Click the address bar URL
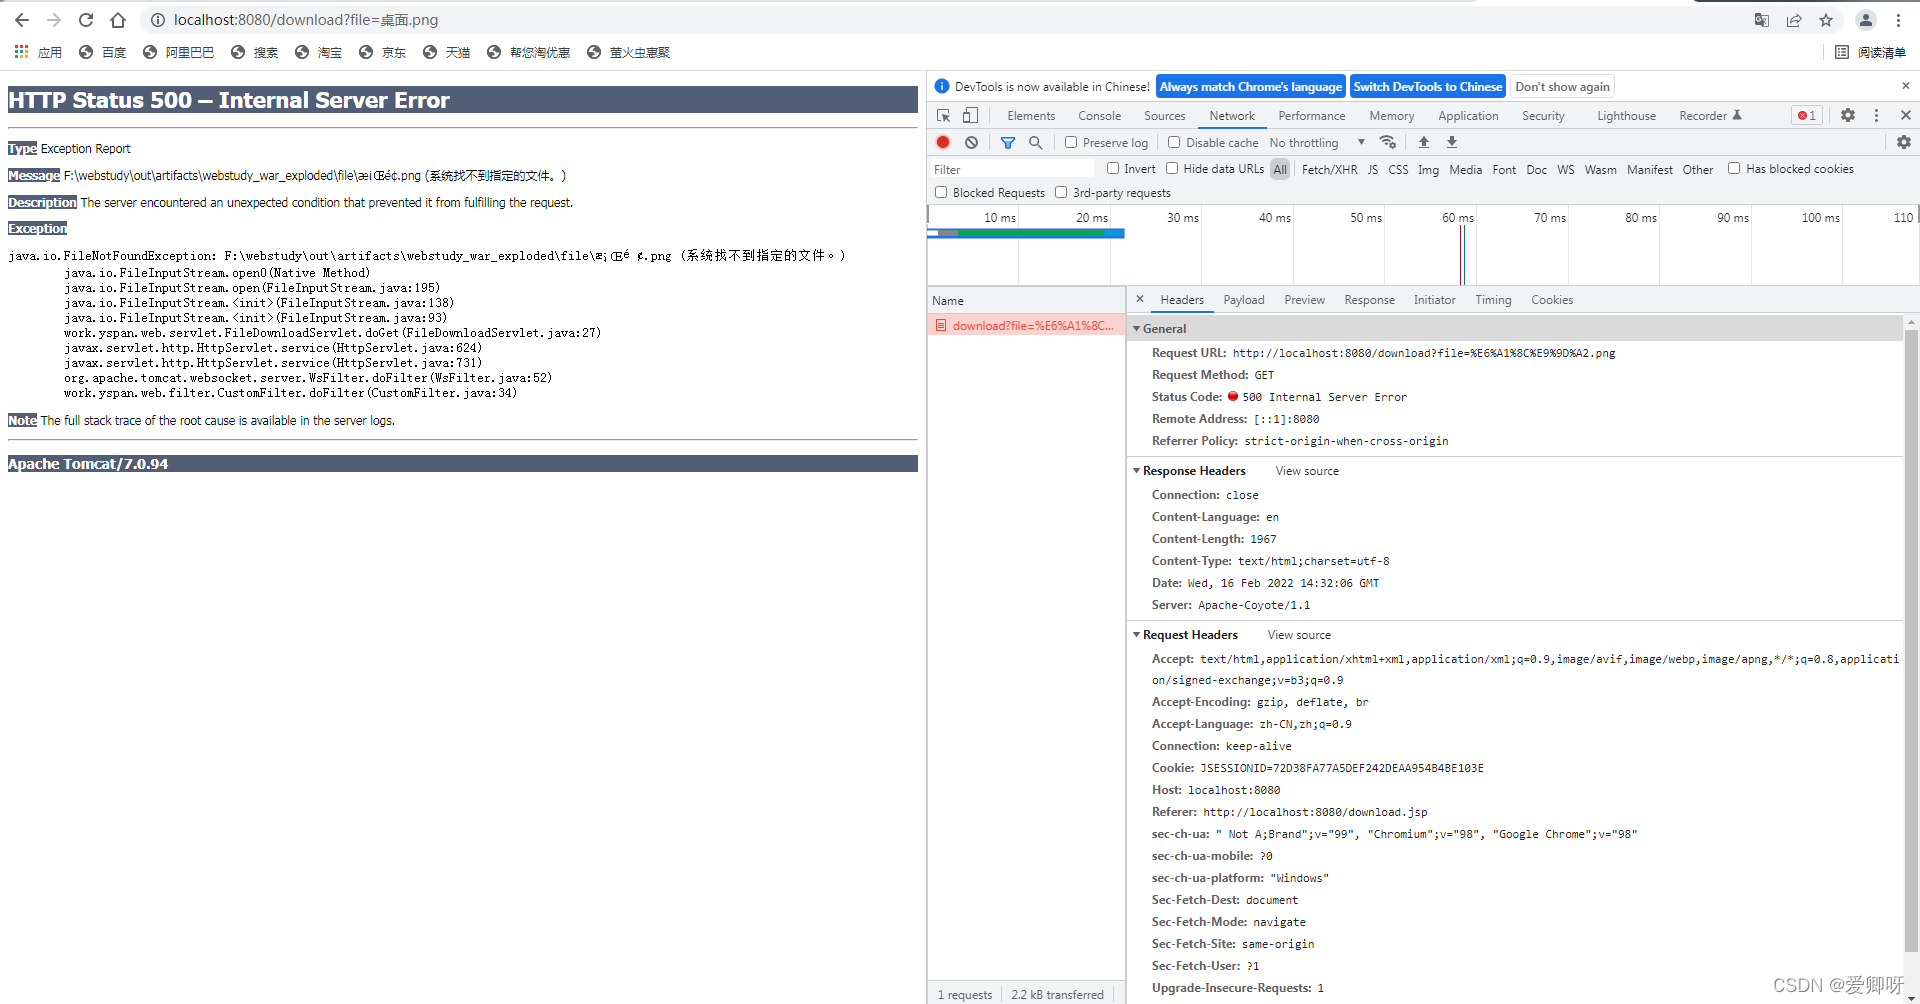Screen dimensions: 1920x1004 point(306,20)
